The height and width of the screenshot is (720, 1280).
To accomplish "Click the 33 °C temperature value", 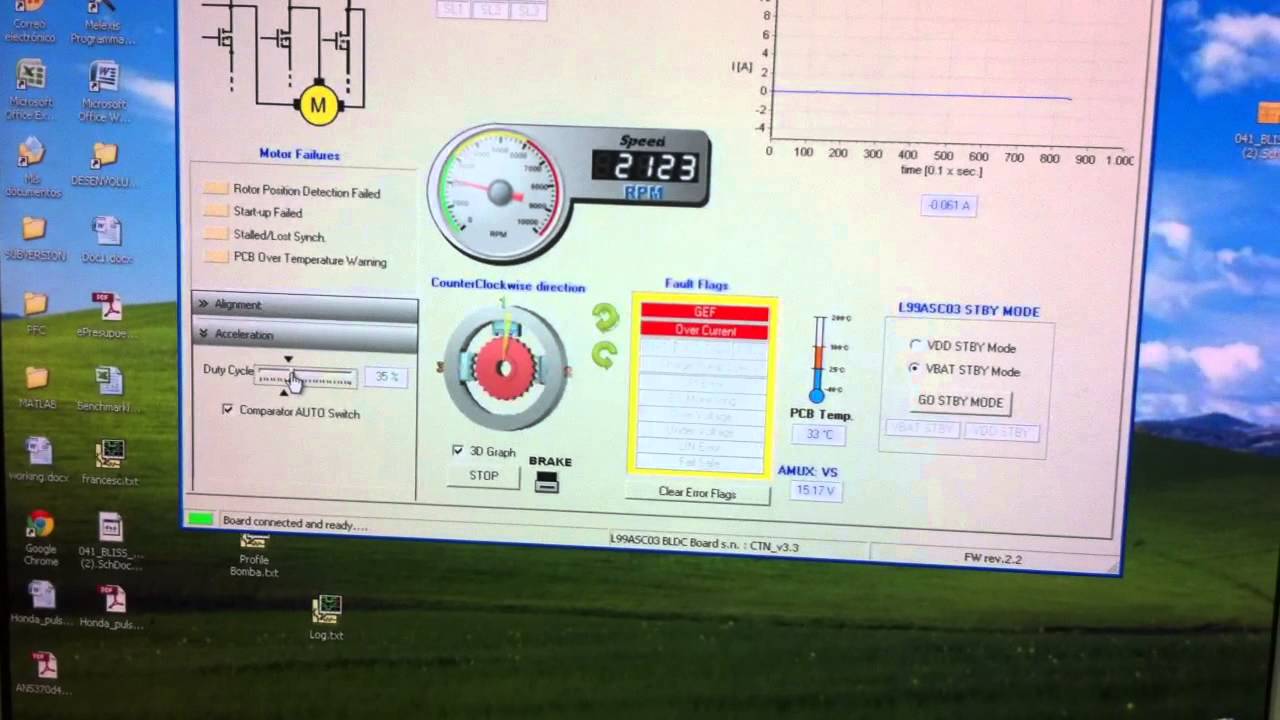I will pyautogui.click(x=820, y=434).
